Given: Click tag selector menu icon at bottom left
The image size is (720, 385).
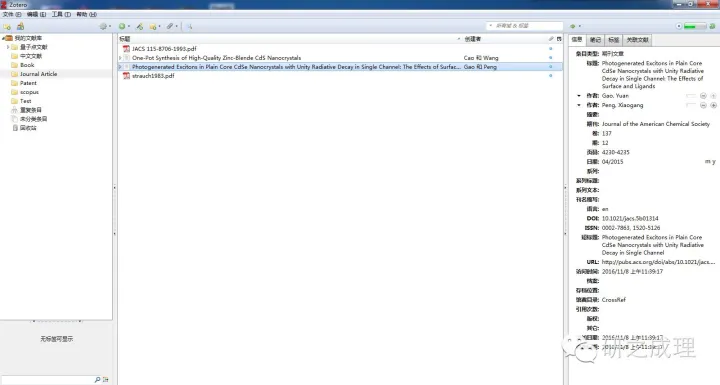Looking at the screenshot, I should pos(106,379).
